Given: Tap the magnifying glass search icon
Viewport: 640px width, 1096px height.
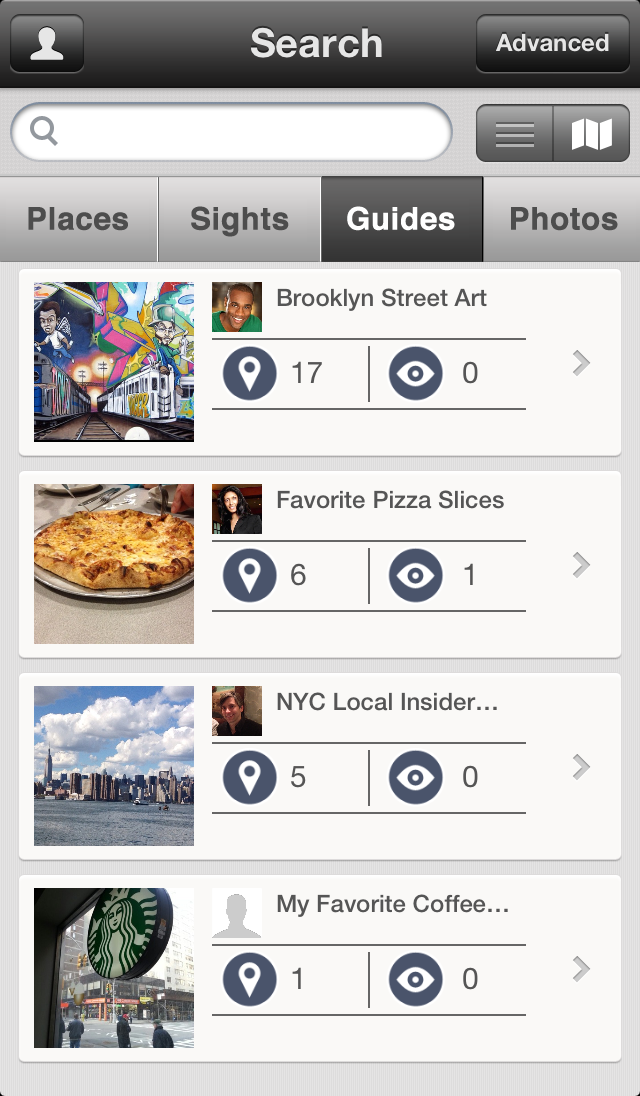Looking at the screenshot, I should 44,131.
